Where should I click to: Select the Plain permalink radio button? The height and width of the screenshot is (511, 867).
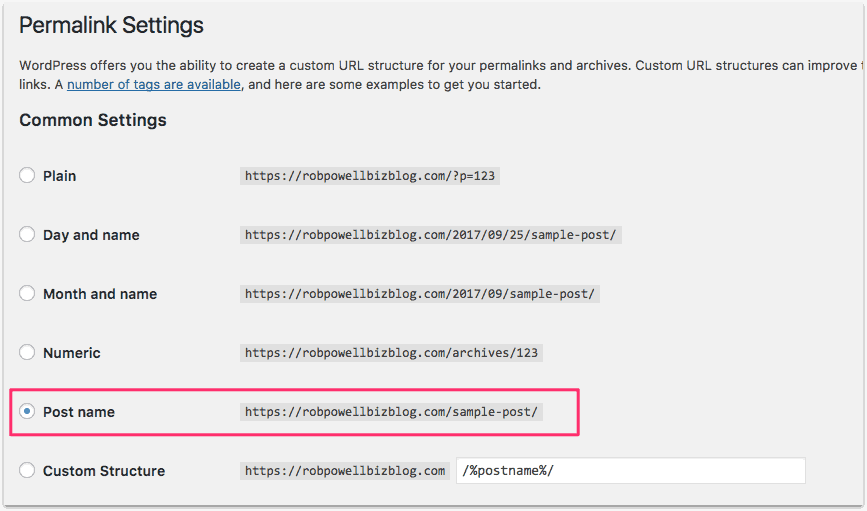[x=27, y=176]
